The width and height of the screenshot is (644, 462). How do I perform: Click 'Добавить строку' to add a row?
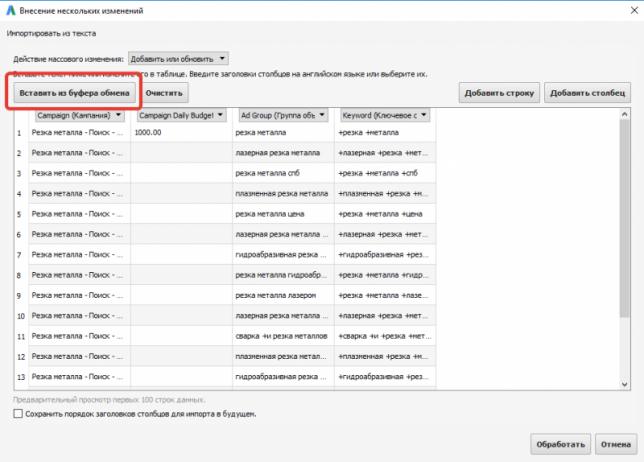click(499, 93)
